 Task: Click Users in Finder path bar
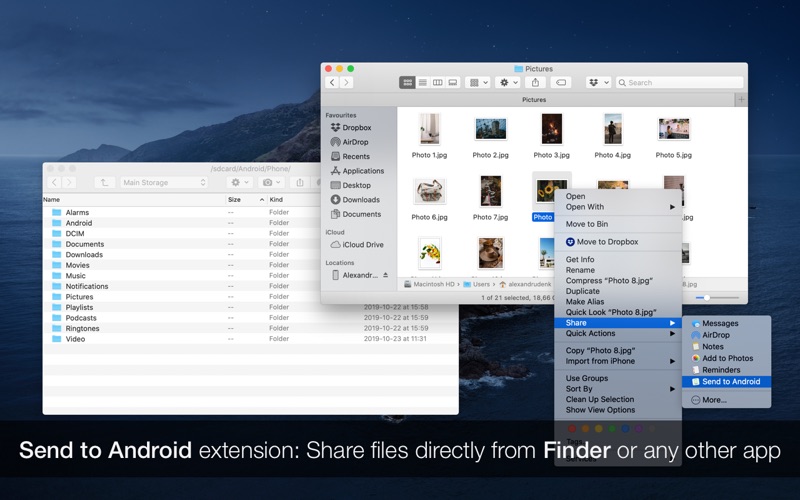point(477,284)
